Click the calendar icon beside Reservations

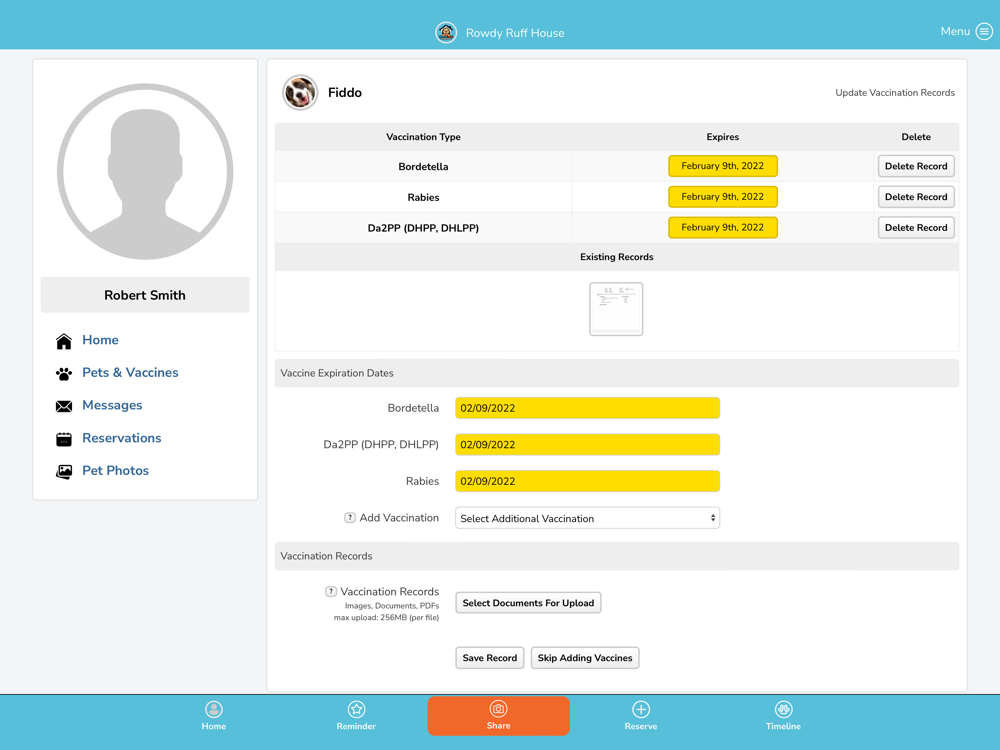pos(64,439)
